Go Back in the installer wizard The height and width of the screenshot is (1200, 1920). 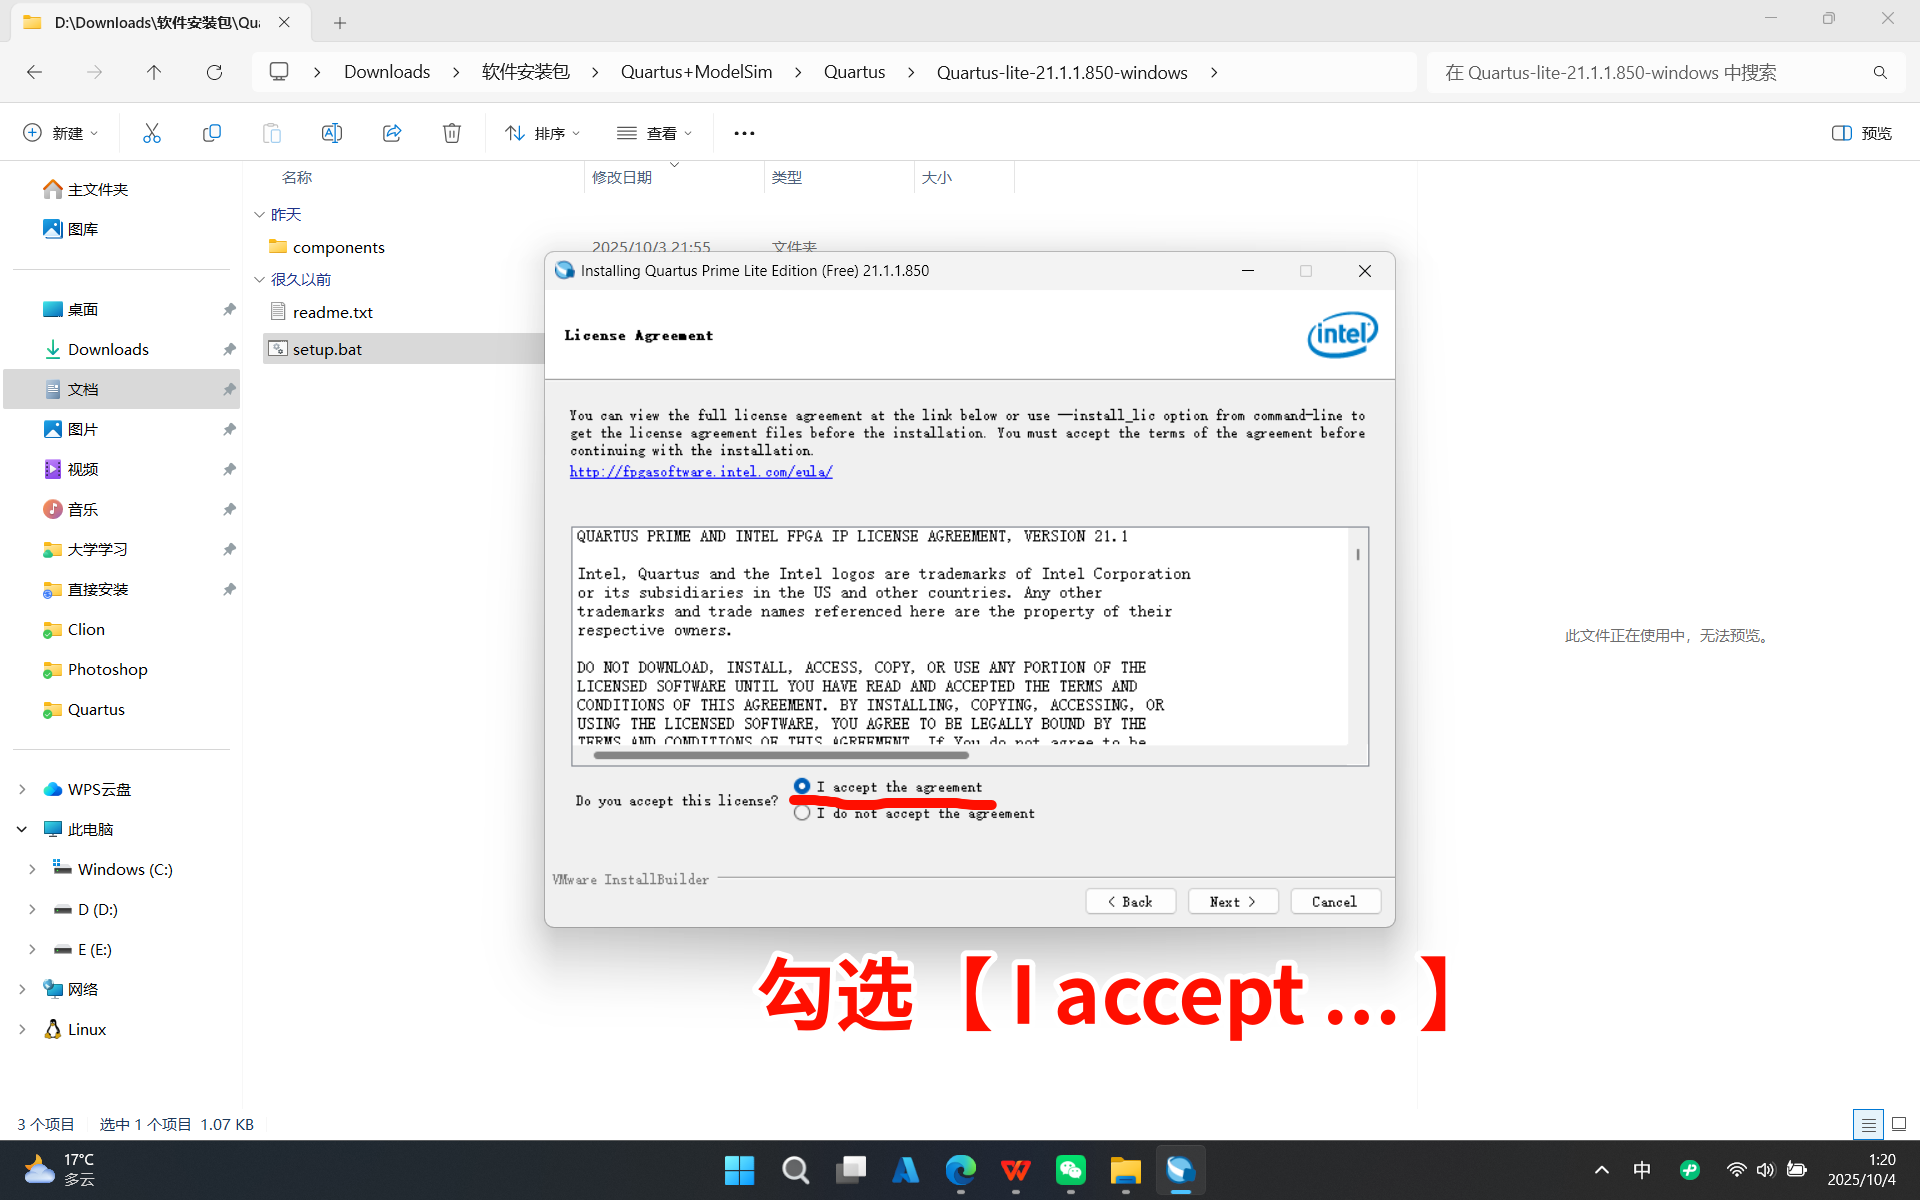[1130, 901]
